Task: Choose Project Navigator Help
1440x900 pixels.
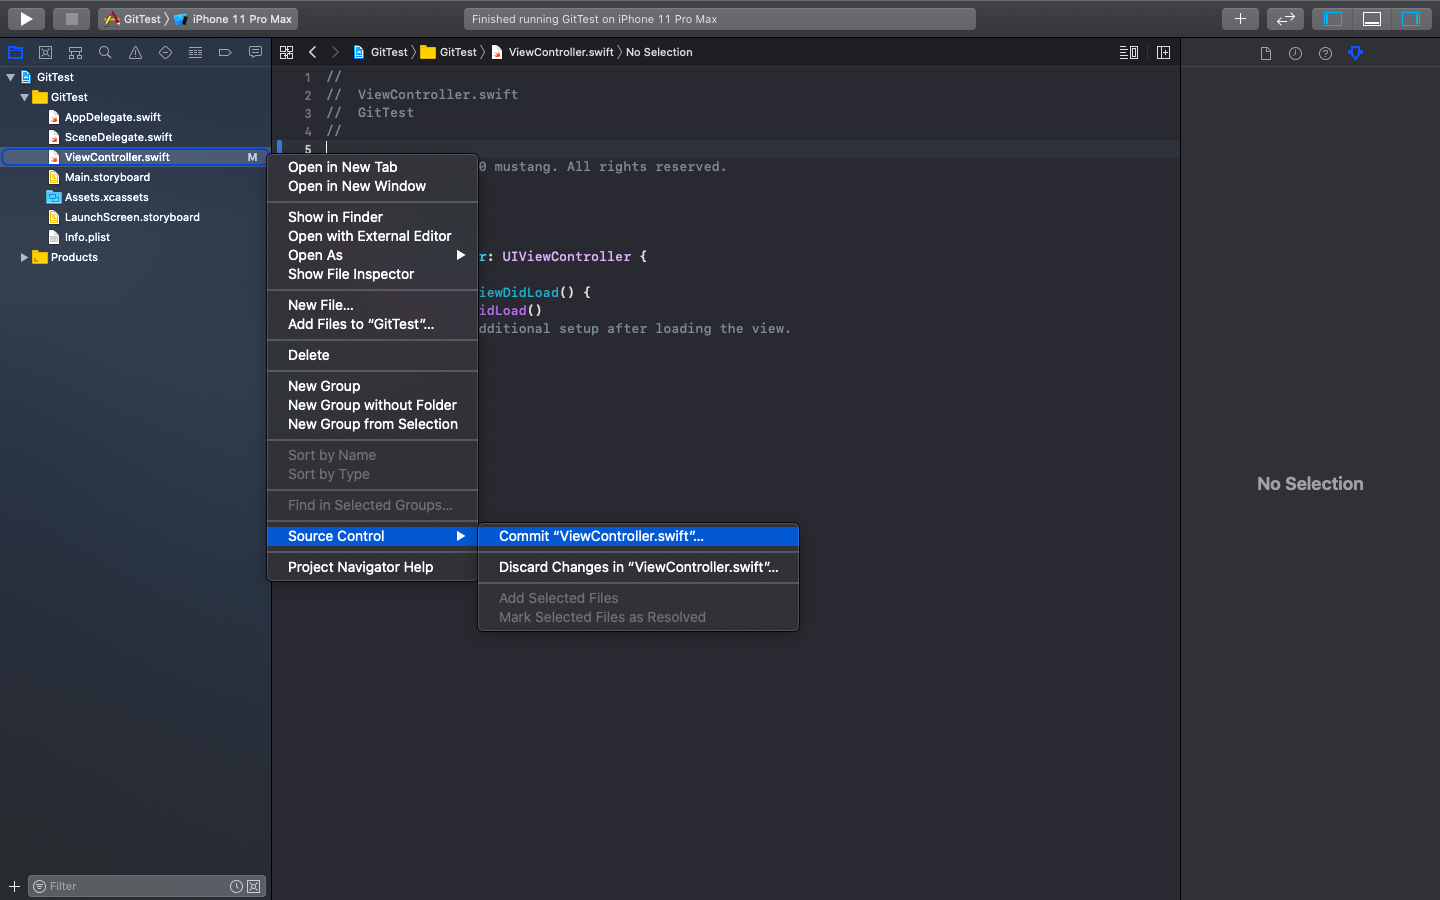Action: 372,567
